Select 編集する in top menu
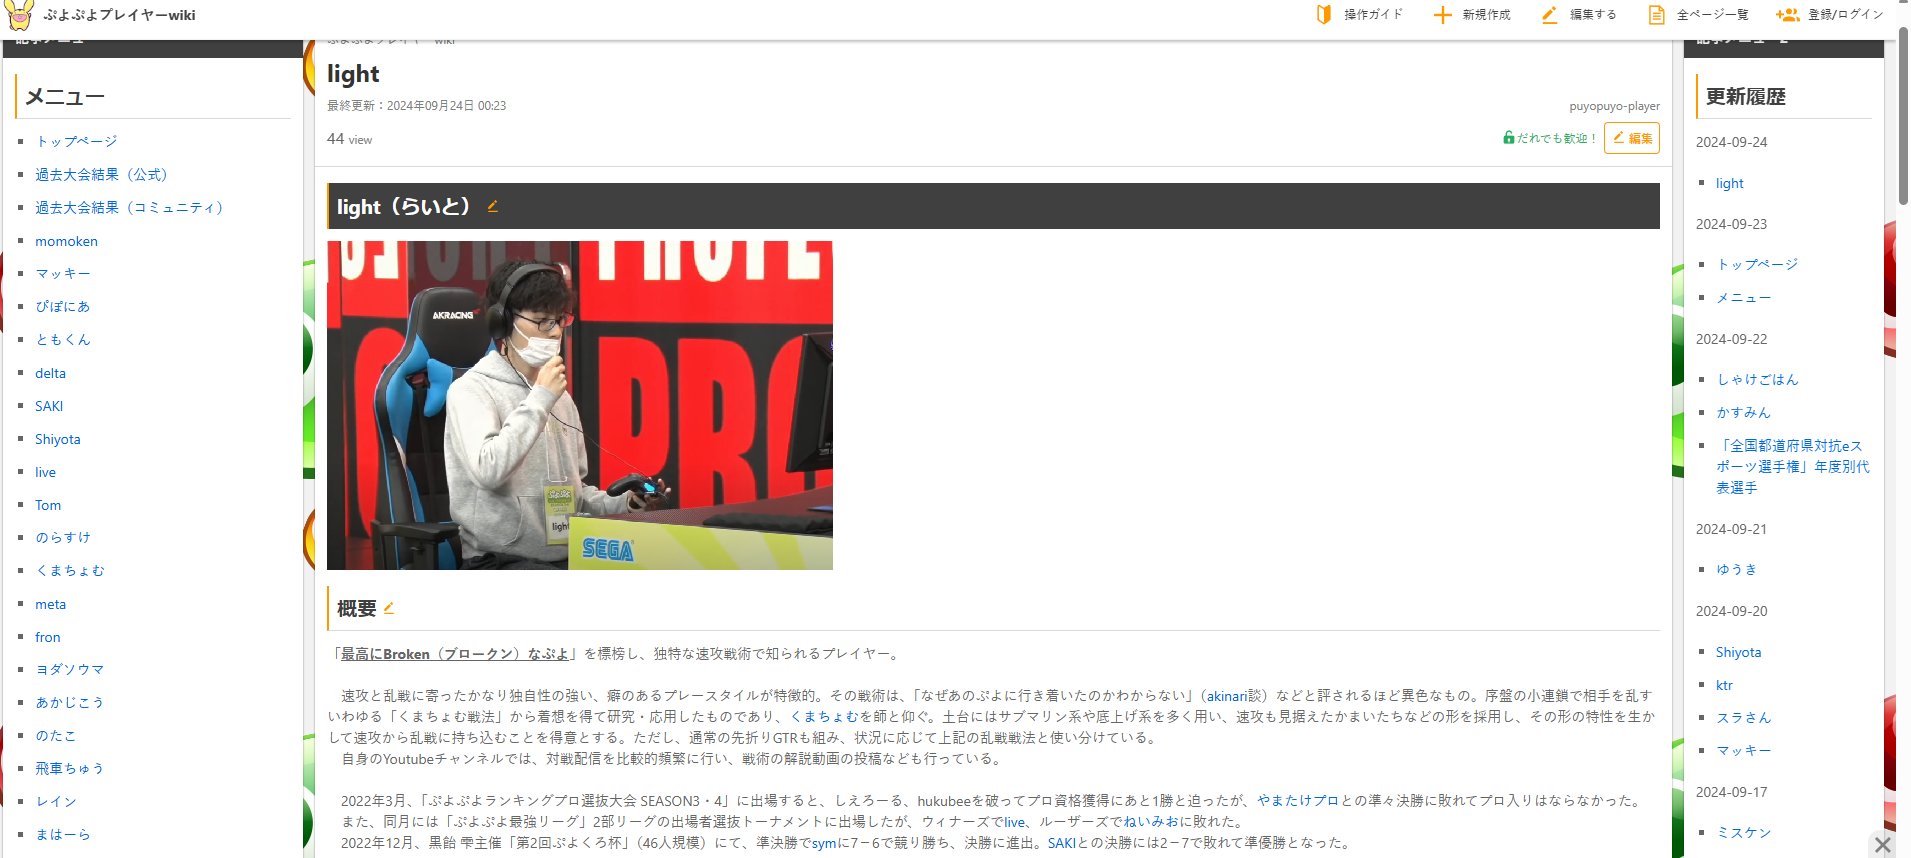Viewport: 1911px width, 858px height. (x=1593, y=15)
